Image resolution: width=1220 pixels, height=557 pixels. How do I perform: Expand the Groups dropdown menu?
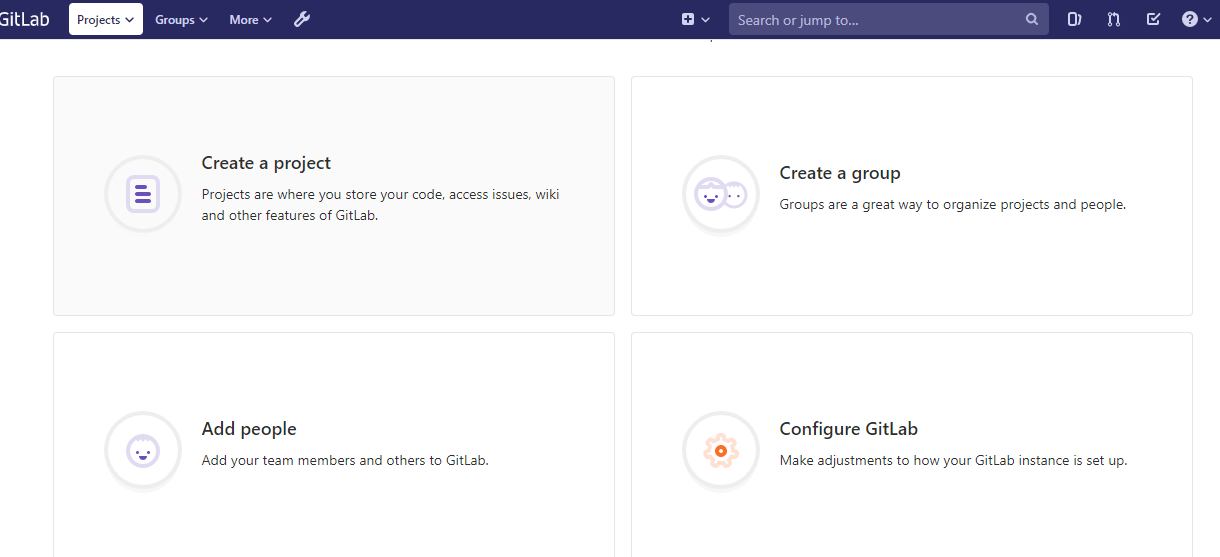[x=181, y=19]
